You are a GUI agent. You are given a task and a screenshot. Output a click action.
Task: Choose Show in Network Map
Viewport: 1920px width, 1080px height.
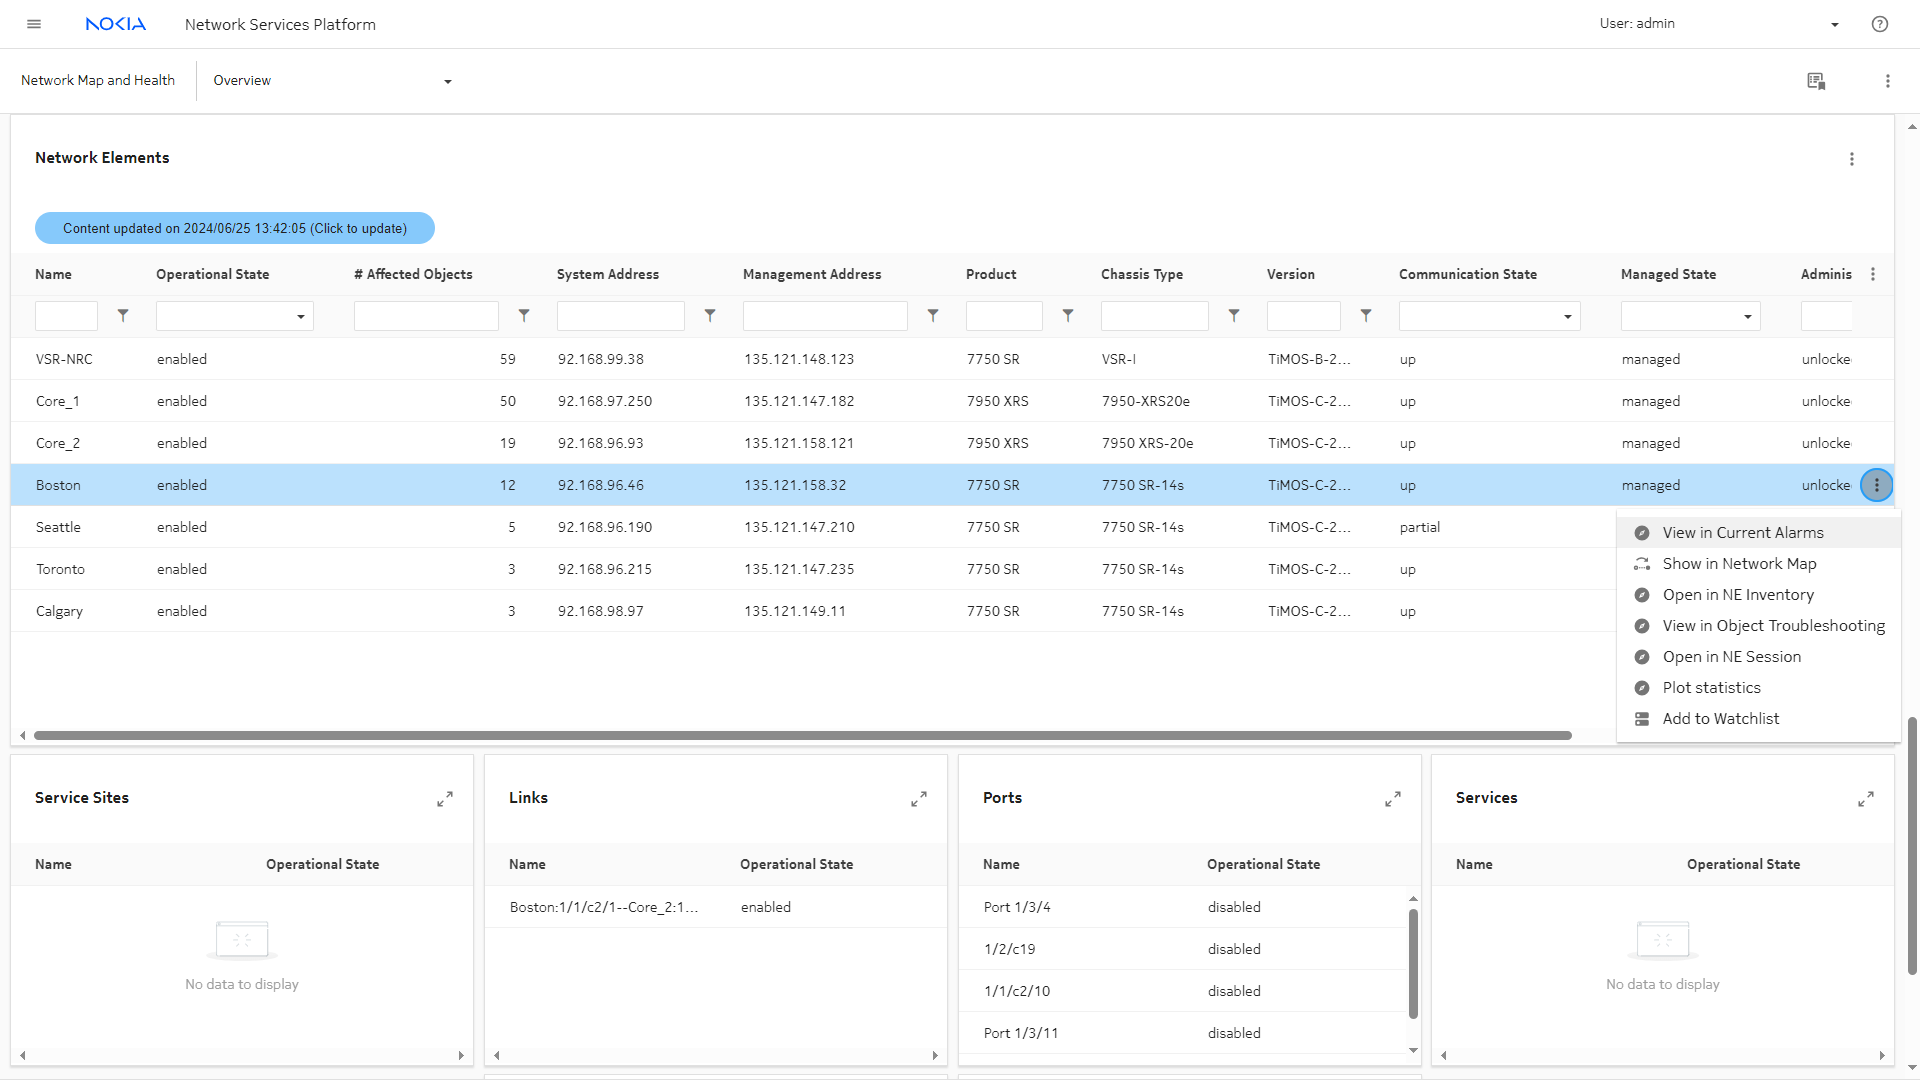click(1739, 564)
